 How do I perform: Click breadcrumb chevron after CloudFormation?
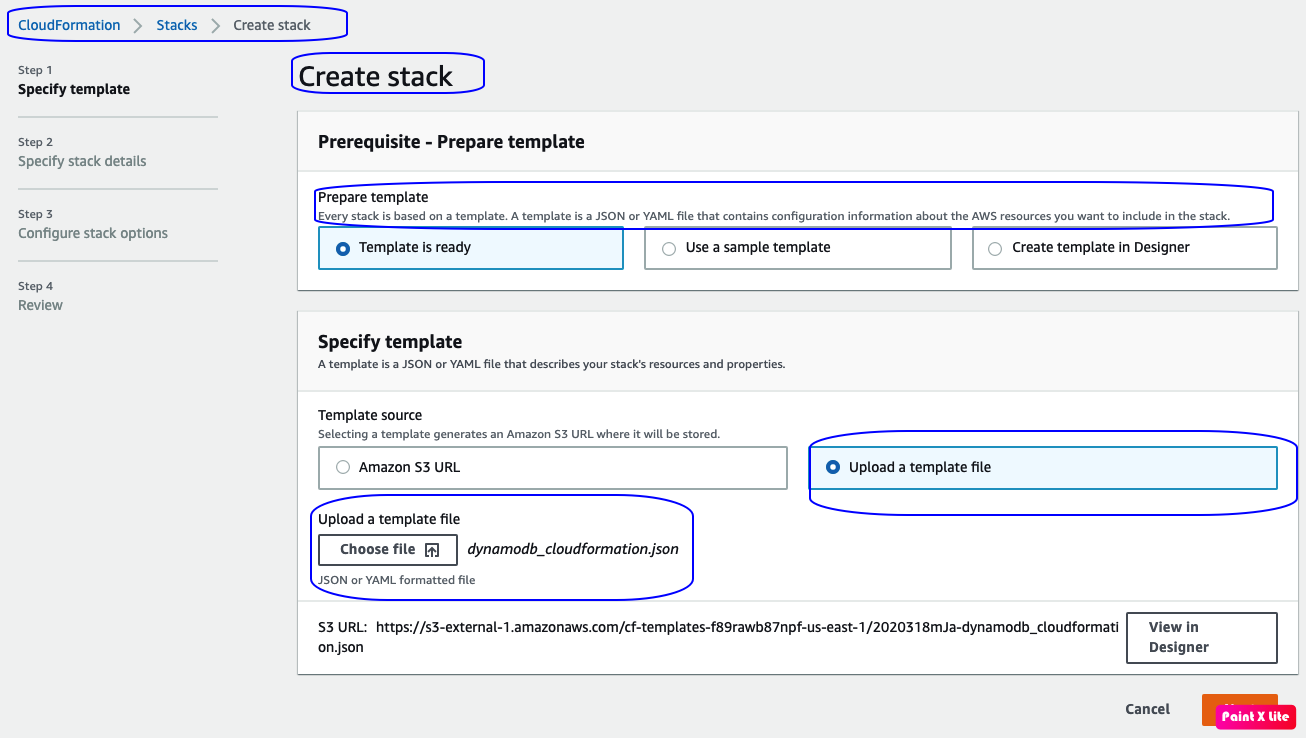pos(139,25)
